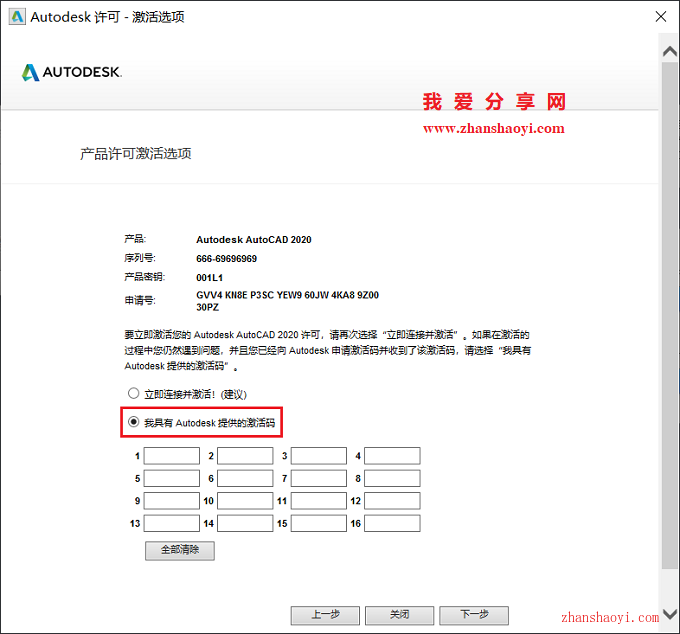This screenshot has width=680, height=634.
Task: Go back with the 上一步 button
Action: 325,615
